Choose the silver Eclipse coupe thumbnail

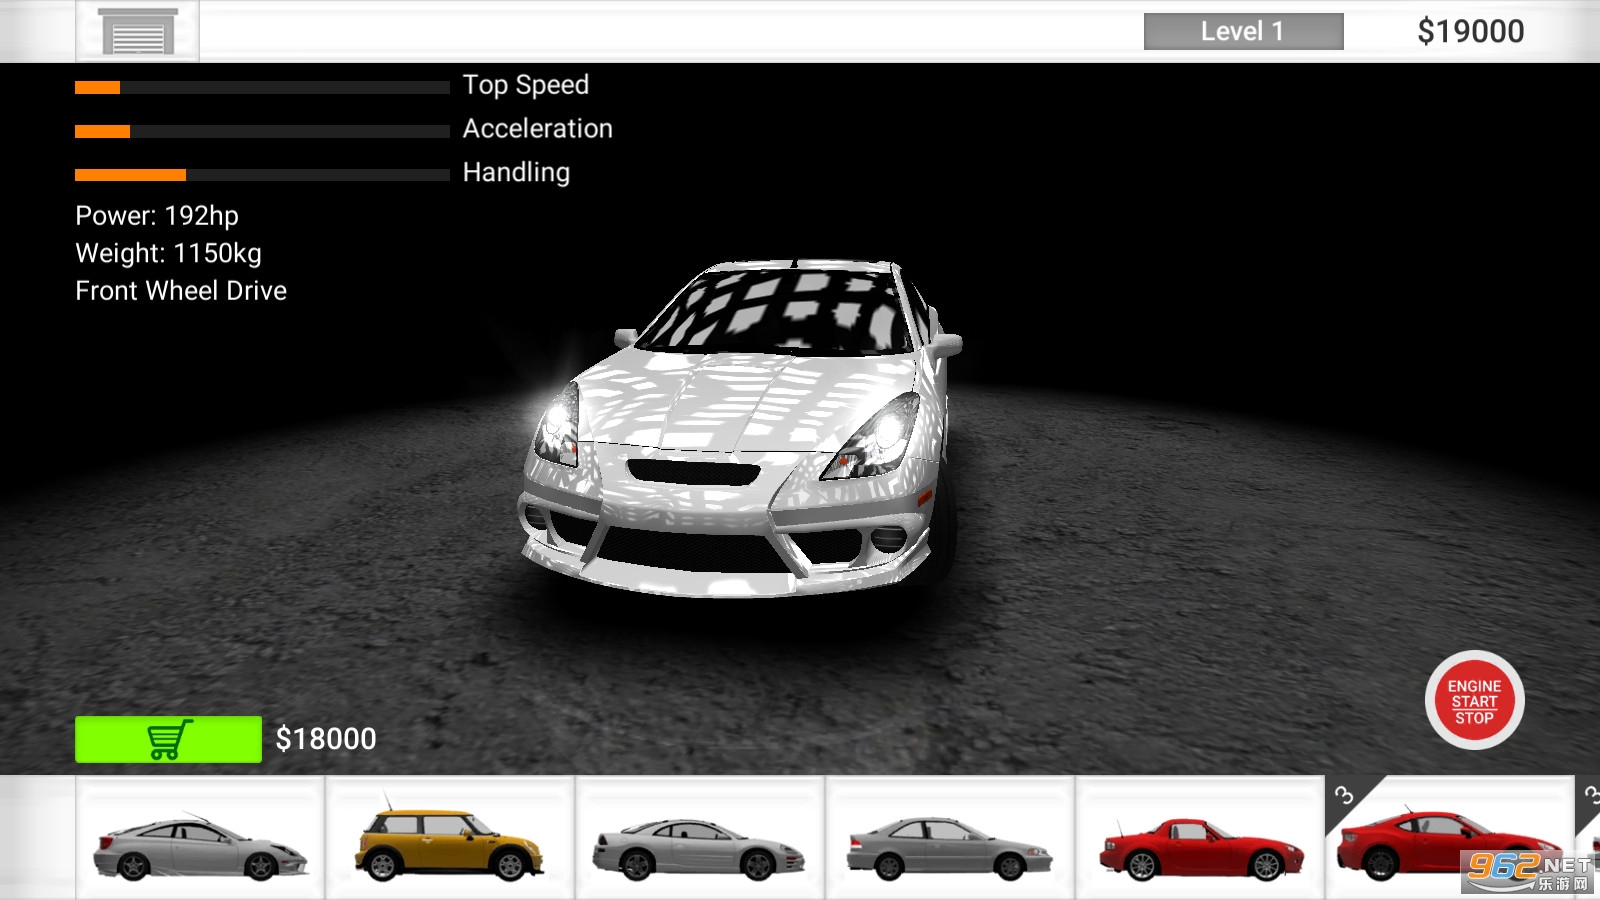tap(700, 838)
